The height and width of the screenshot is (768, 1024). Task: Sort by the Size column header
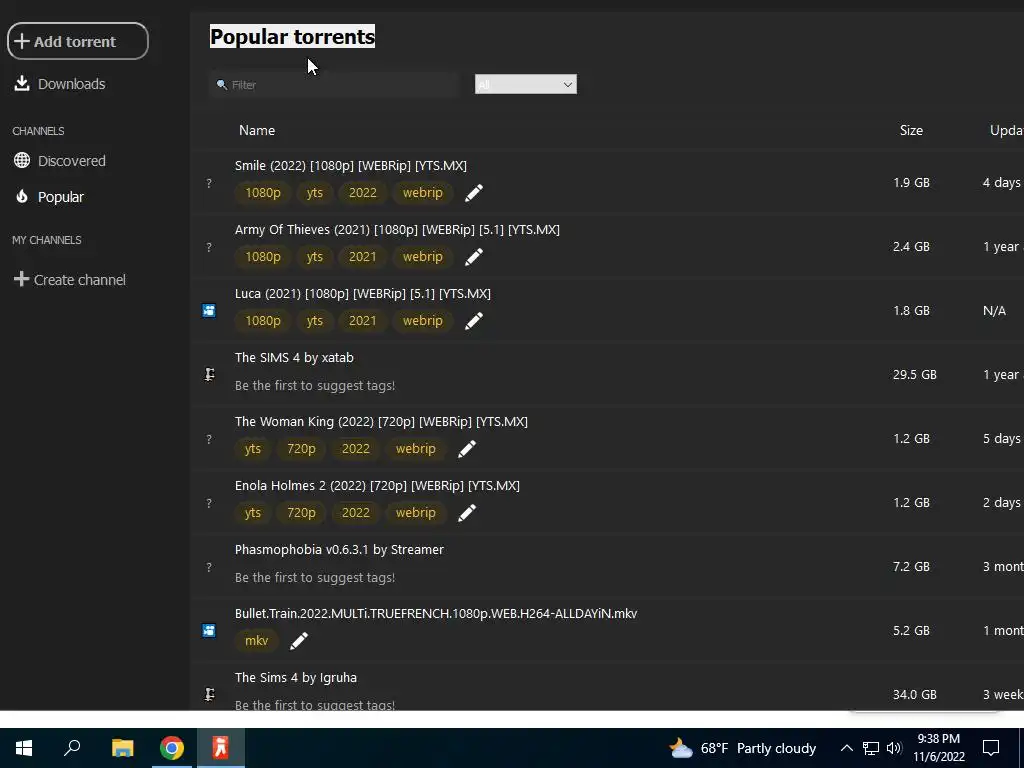911,130
